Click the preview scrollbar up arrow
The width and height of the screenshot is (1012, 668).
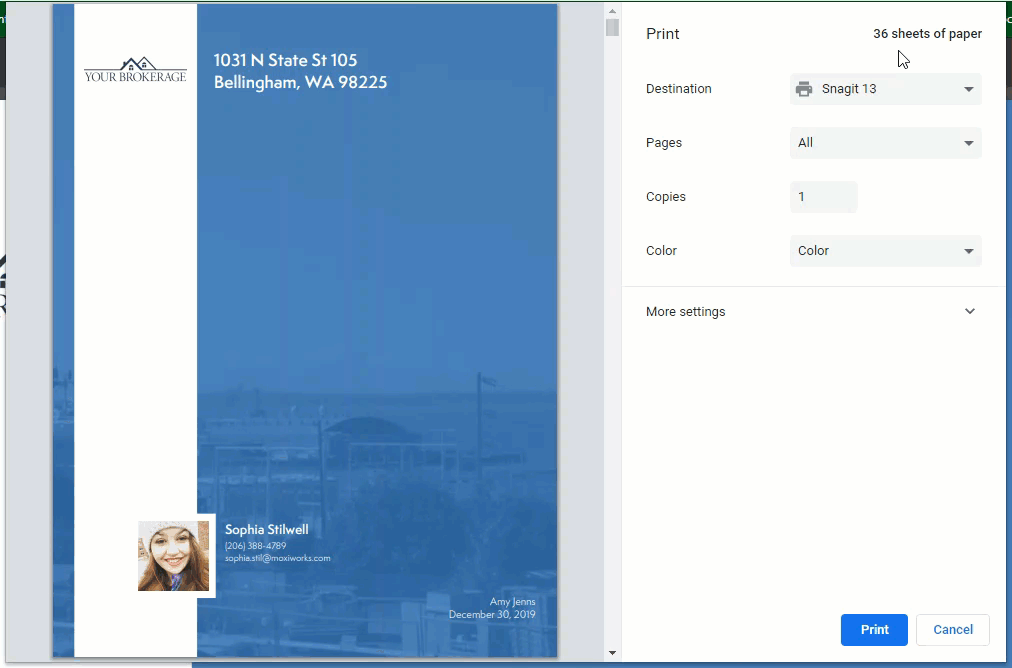point(612,10)
